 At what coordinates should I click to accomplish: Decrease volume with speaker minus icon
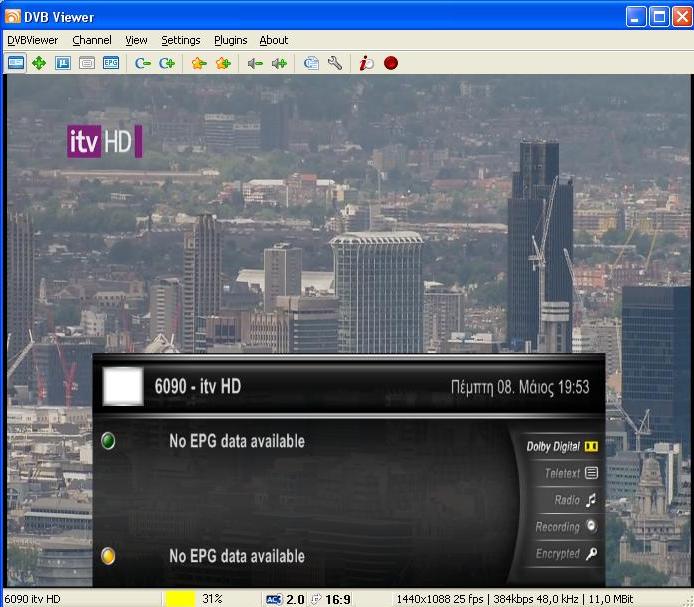[255, 63]
